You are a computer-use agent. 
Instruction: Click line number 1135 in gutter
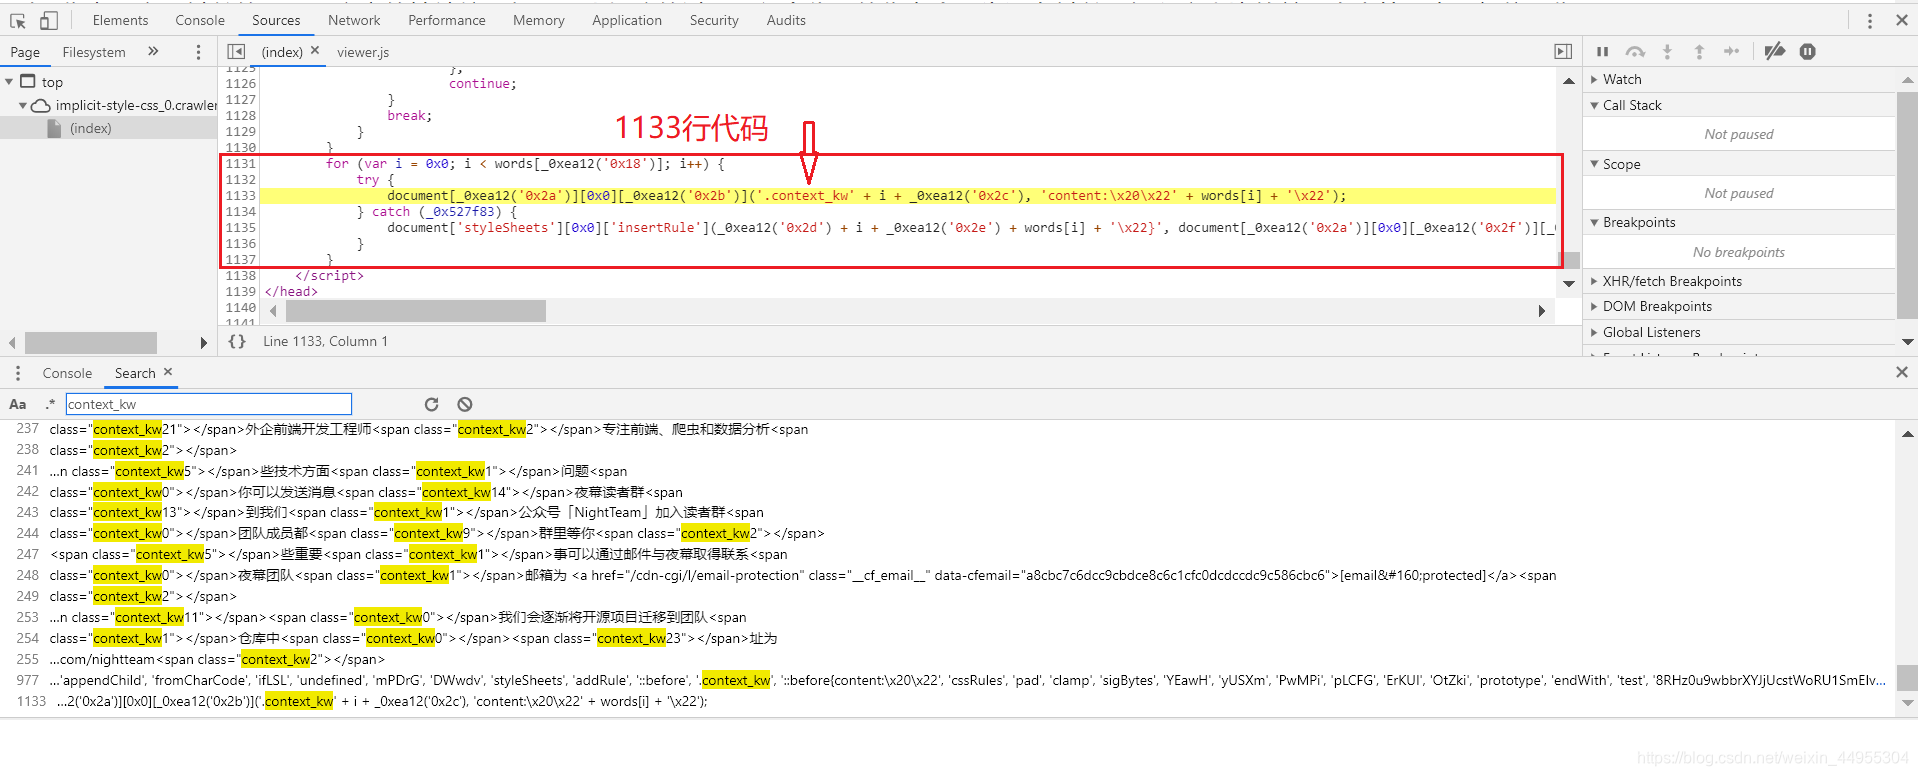click(x=241, y=227)
